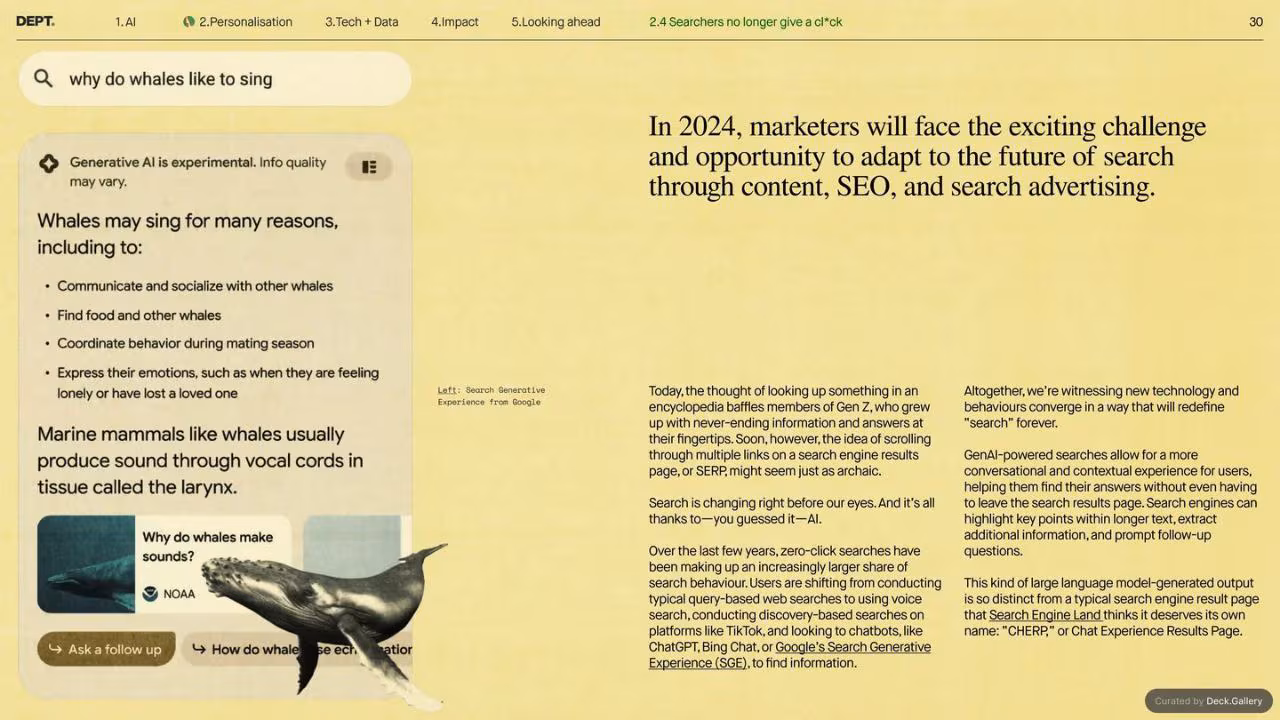Click paragraph GenAI-powered searches allow for
The image size is (1280, 720).
[x=1110, y=503]
